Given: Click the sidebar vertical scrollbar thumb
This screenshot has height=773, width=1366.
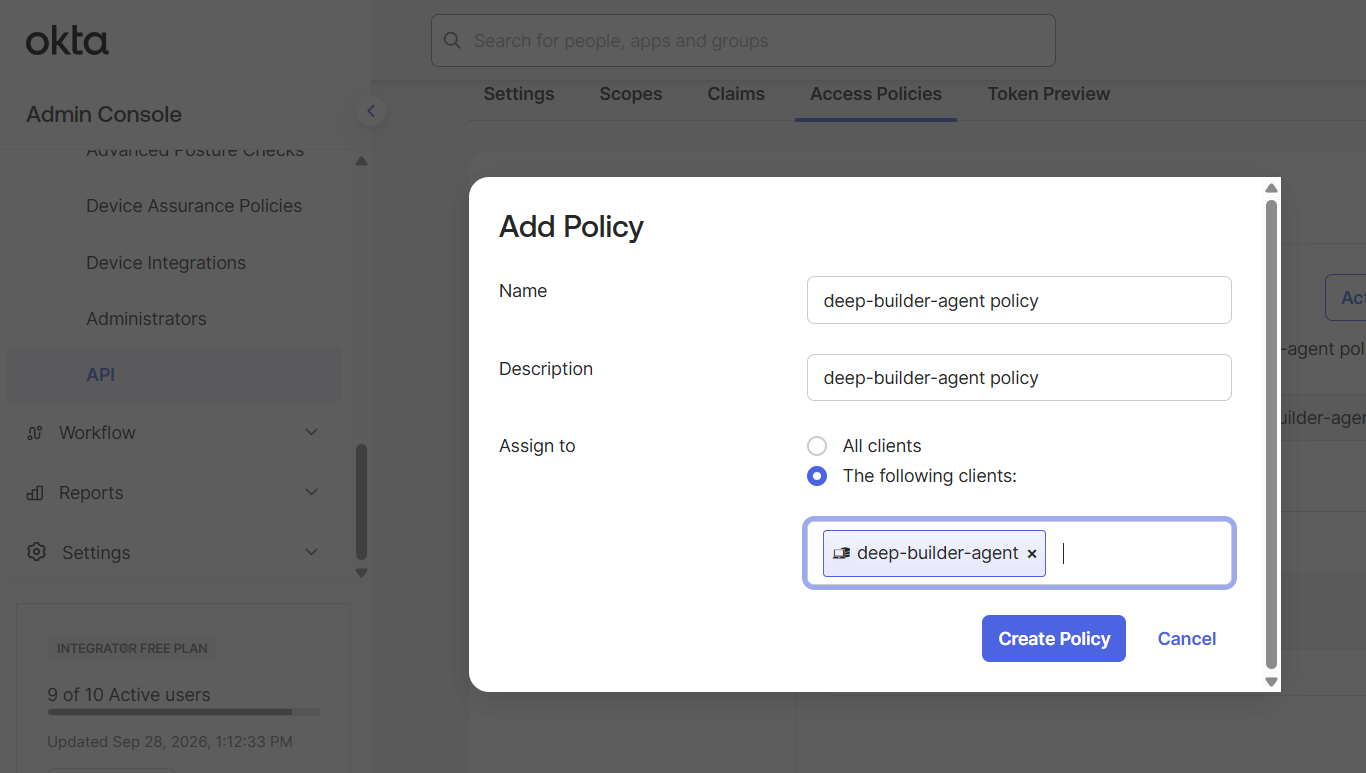Looking at the screenshot, I should (361, 502).
